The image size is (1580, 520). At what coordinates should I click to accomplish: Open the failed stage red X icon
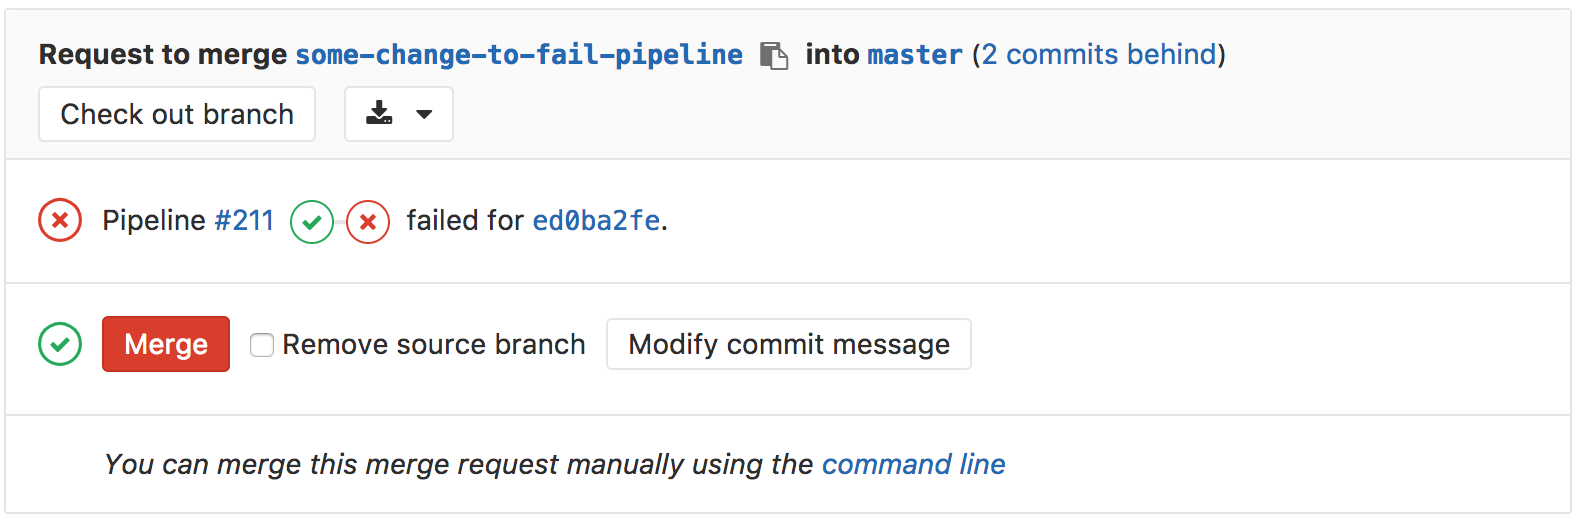(x=368, y=222)
